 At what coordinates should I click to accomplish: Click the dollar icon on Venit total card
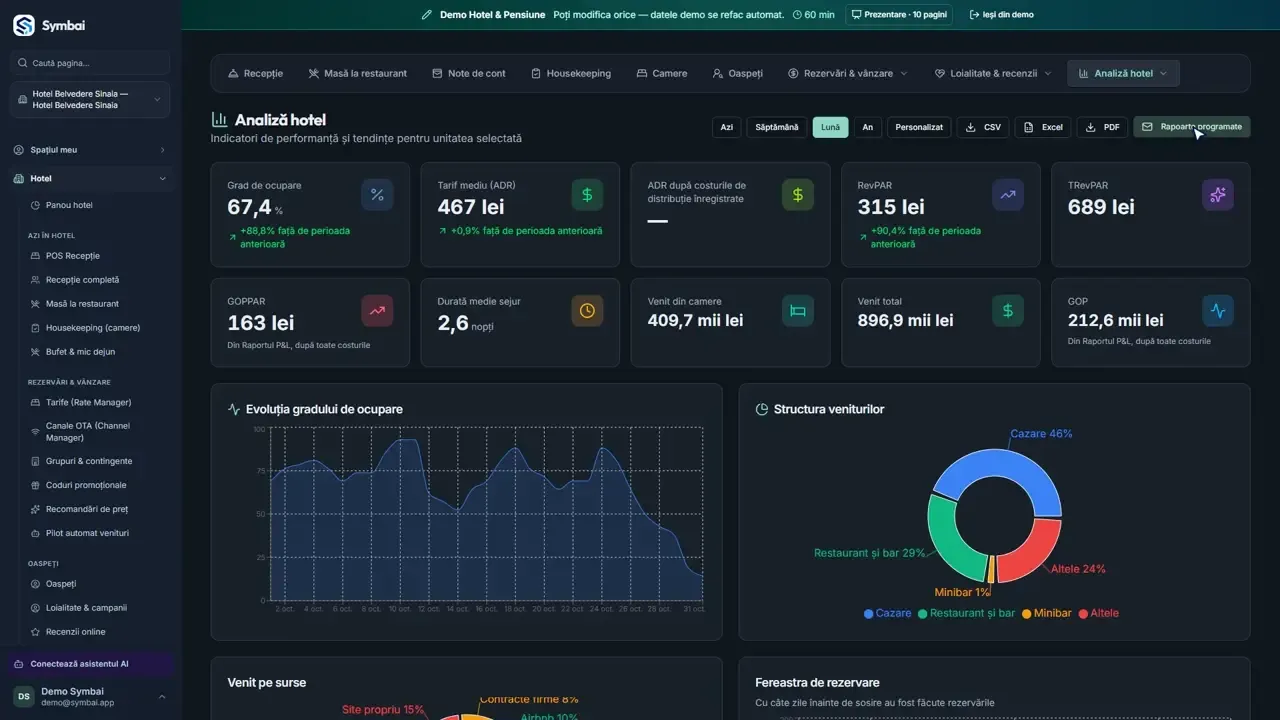(1008, 311)
